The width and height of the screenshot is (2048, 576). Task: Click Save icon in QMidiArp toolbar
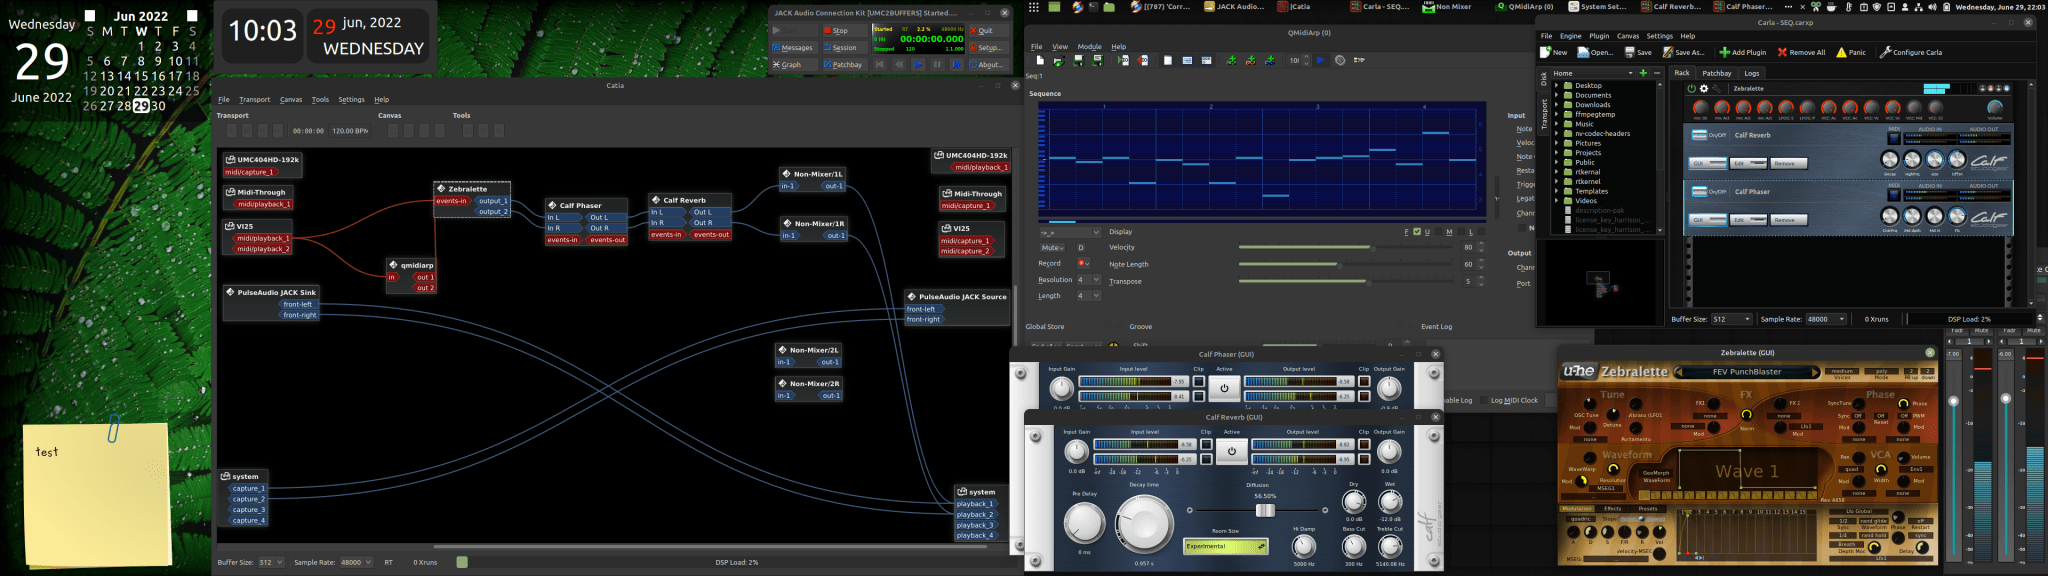pyautogui.click(x=1078, y=60)
